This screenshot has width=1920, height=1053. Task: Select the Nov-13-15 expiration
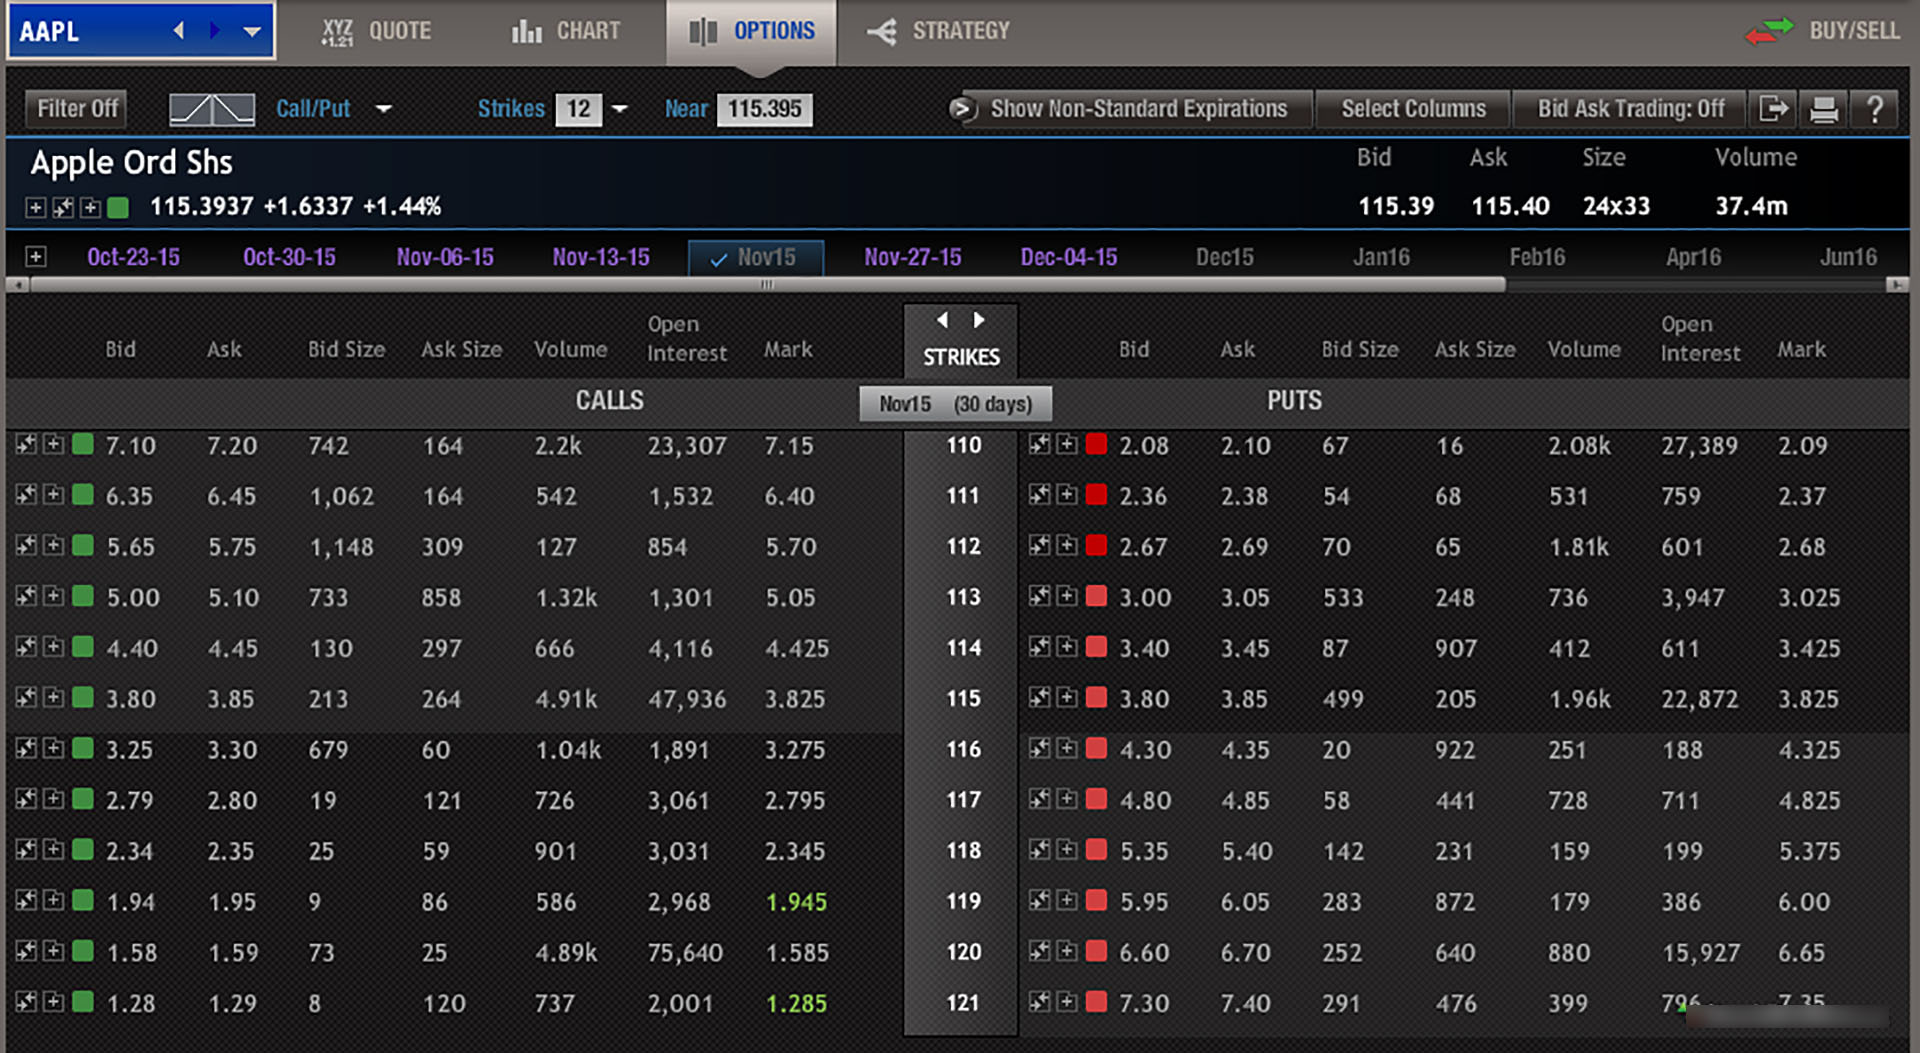[x=601, y=257]
